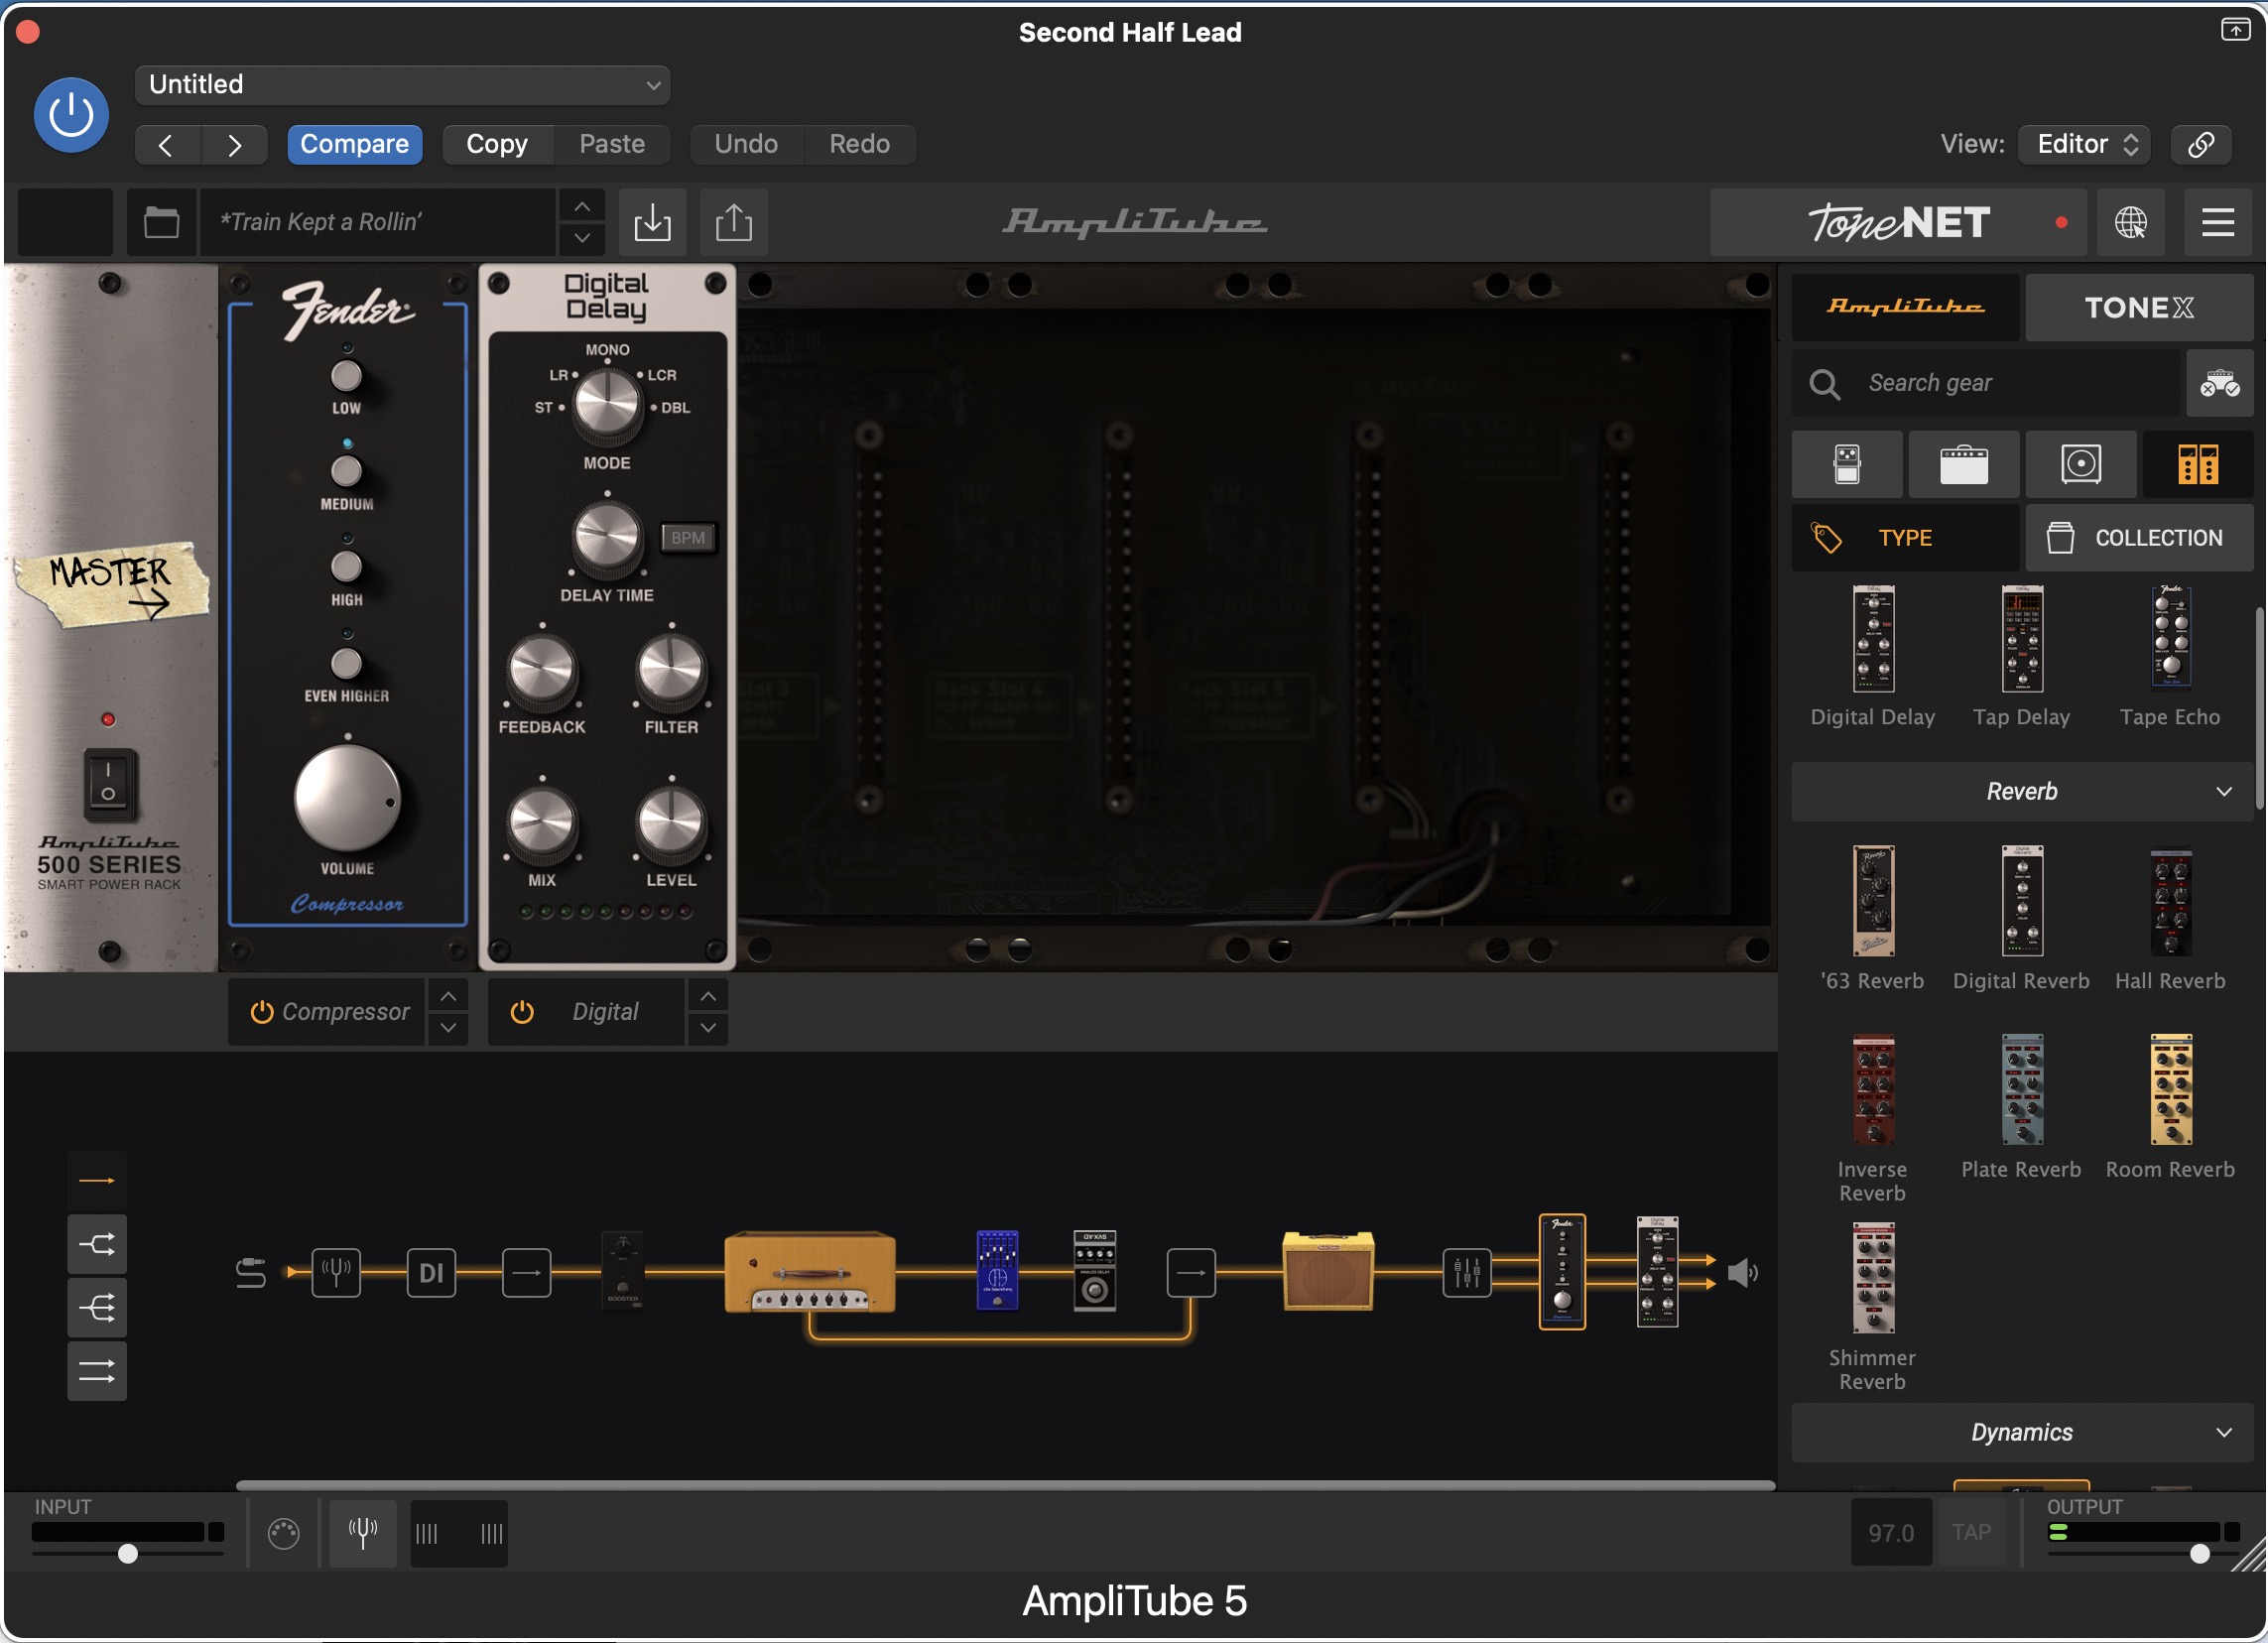Switch to the COLLECTION tab
Viewport: 2268px width, 1643px height.
2138,538
